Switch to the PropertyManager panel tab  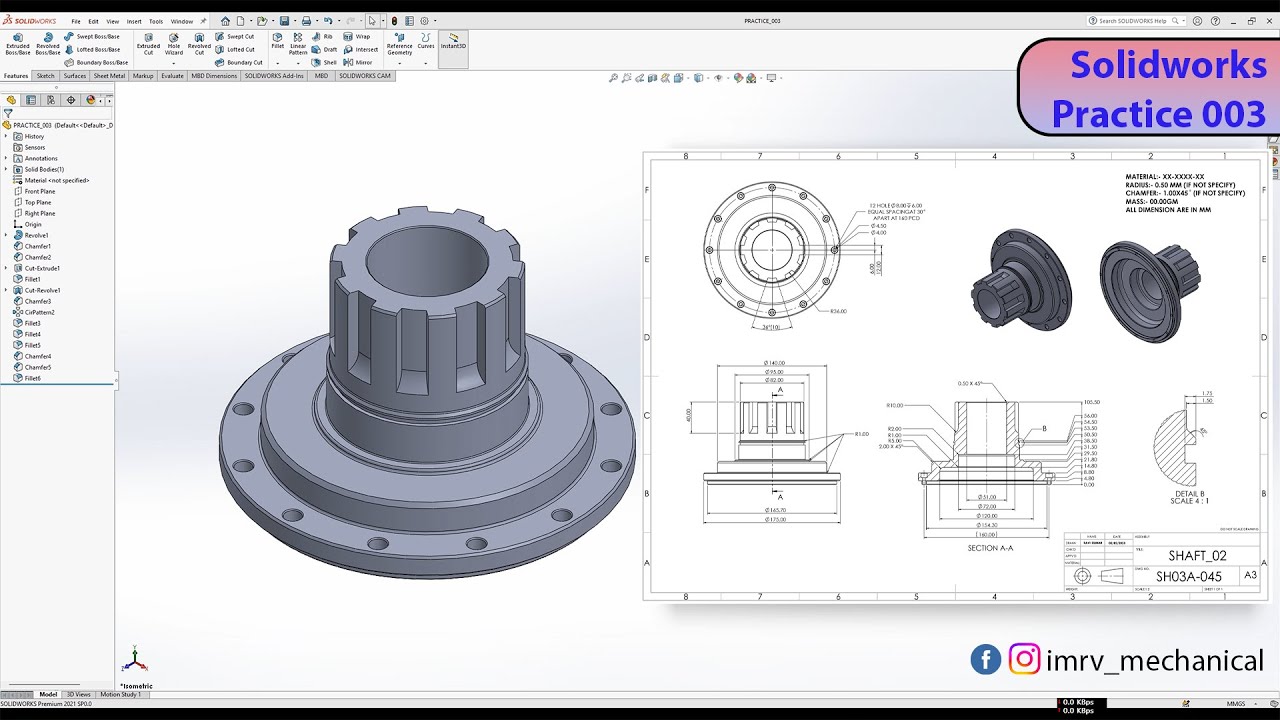pyautogui.click(x=31, y=100)
